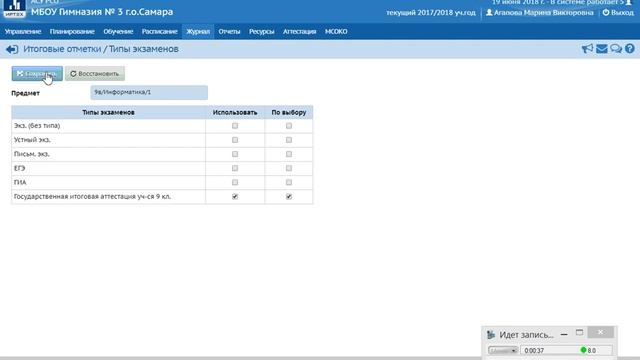Open the Расписание menu
The width and height of the screenshot is (640, 360).
click(160, 31)
